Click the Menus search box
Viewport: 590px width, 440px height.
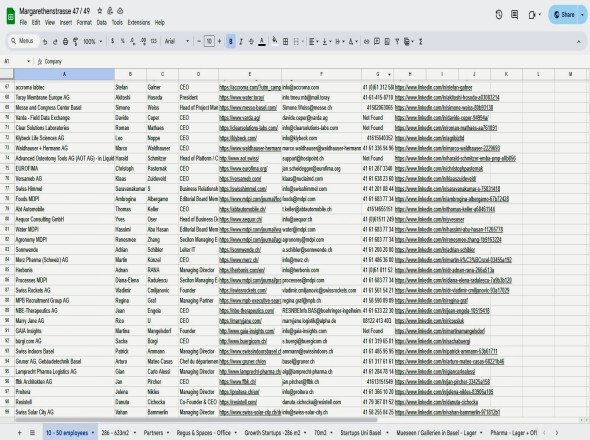tap(23, 41)
